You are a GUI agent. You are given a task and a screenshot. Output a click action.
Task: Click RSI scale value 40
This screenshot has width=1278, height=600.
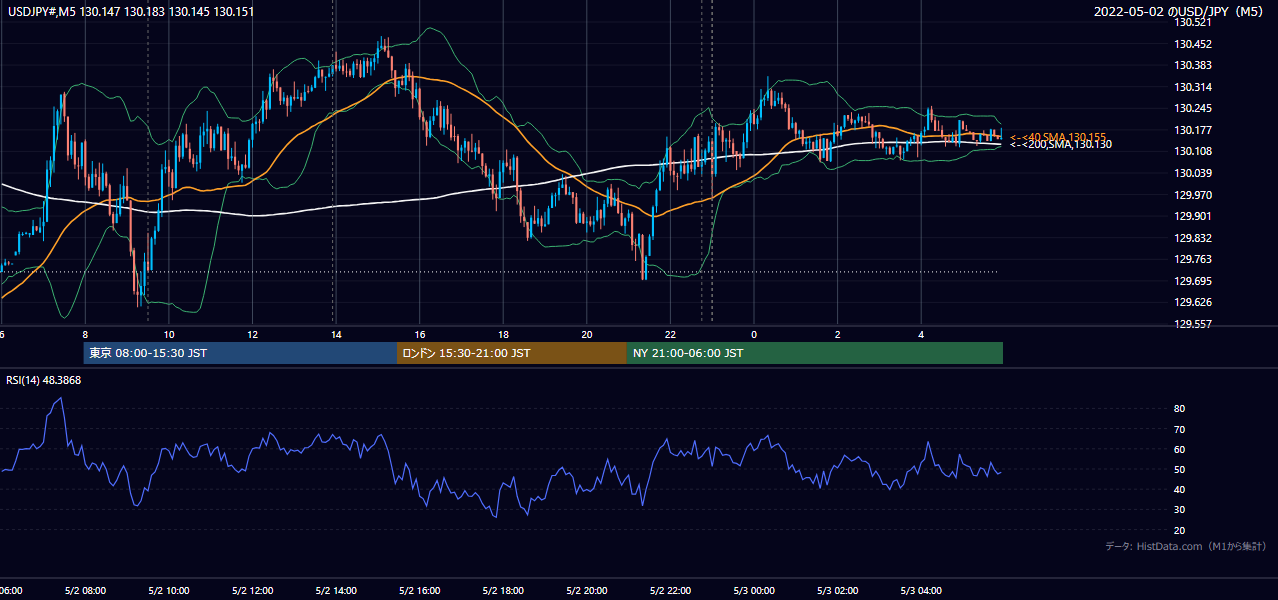(1180, 489)
